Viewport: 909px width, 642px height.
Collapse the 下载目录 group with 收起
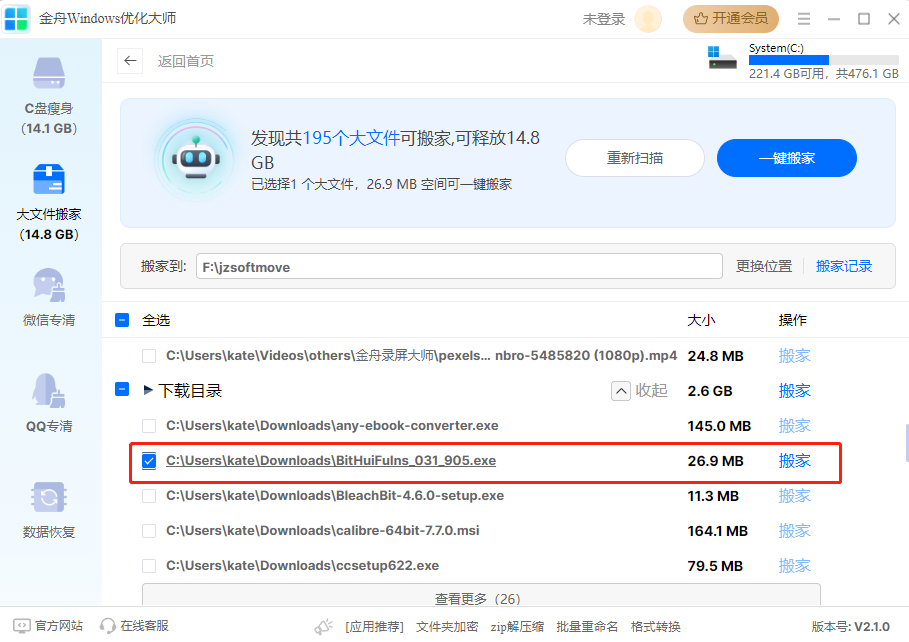pyautogui.click(x=639, y=390)
